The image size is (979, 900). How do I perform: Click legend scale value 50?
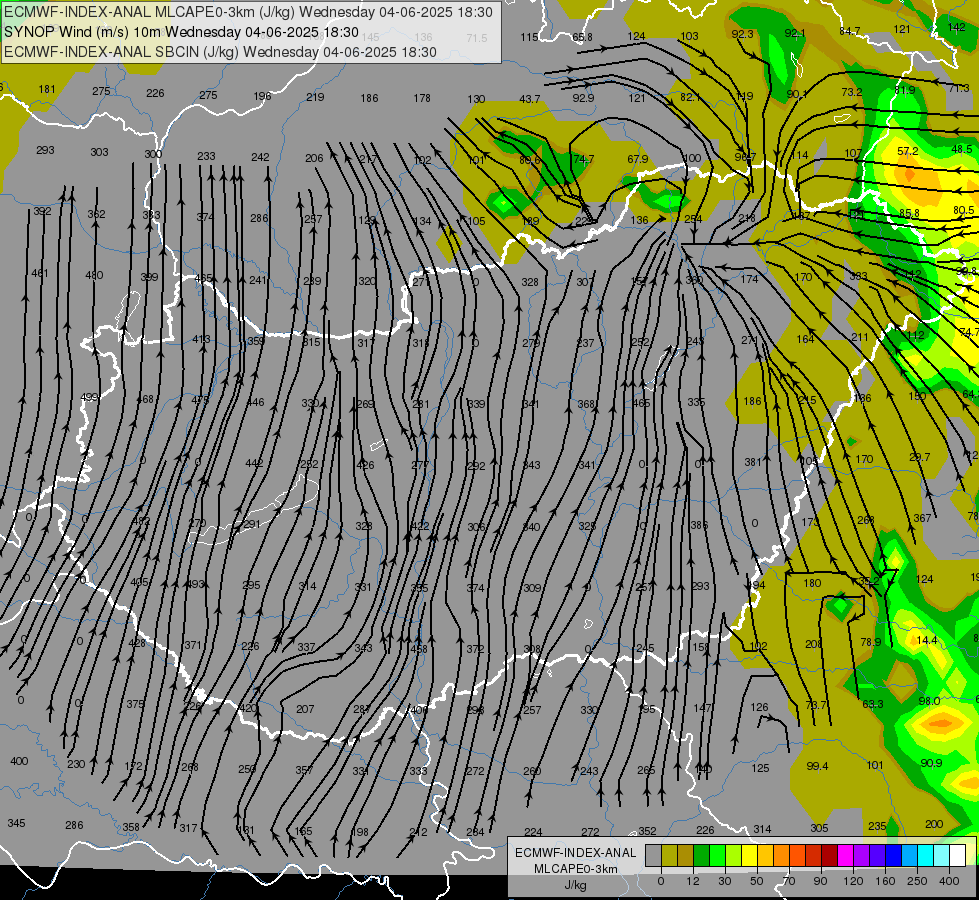point(757,881)
